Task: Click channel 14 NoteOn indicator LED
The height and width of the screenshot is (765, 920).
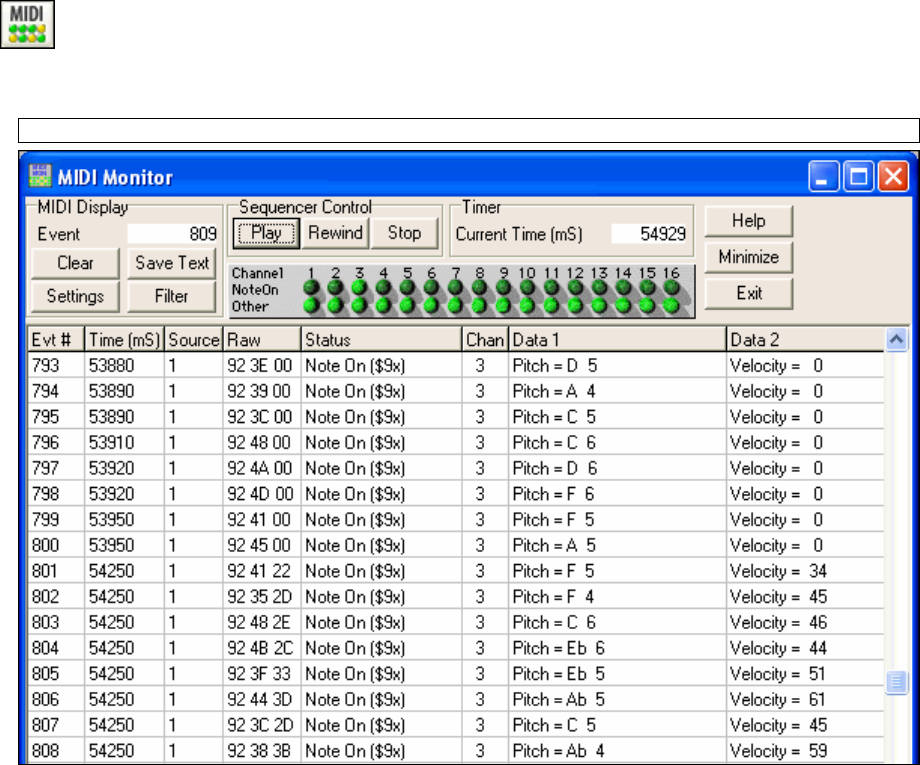Action: (623, 287)
